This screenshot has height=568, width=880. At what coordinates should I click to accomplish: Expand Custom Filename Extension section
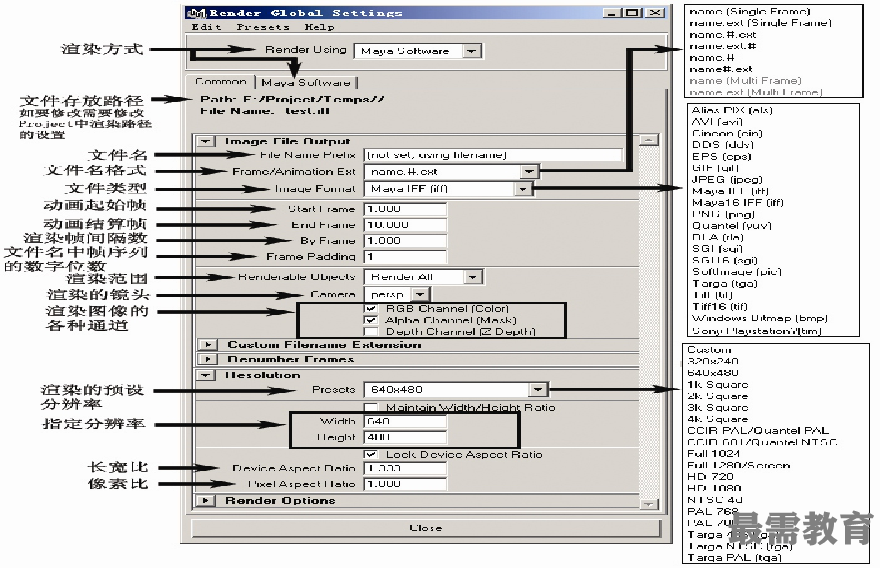pos(208,344)
